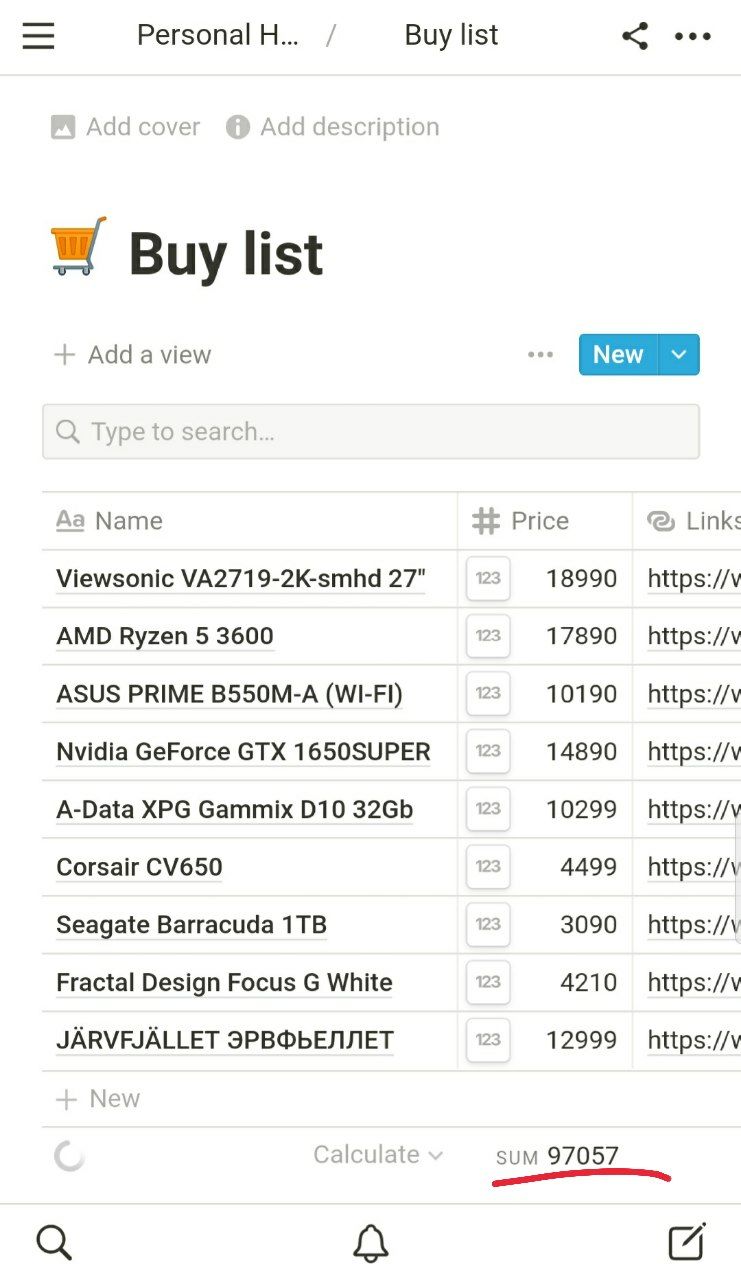The image size is (741, 1280).
Task: Tap the 123 icon in ASUS PRIME row
Action: 488,694
